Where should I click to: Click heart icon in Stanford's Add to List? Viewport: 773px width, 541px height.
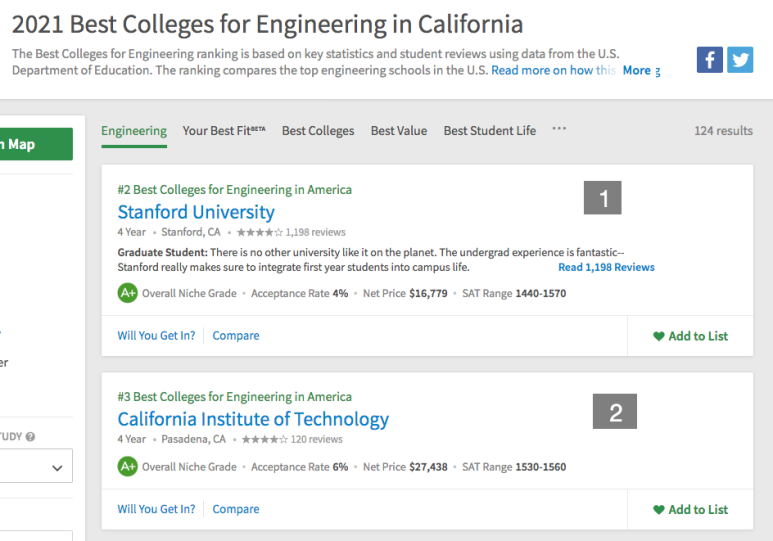click(x=659, y=336)
